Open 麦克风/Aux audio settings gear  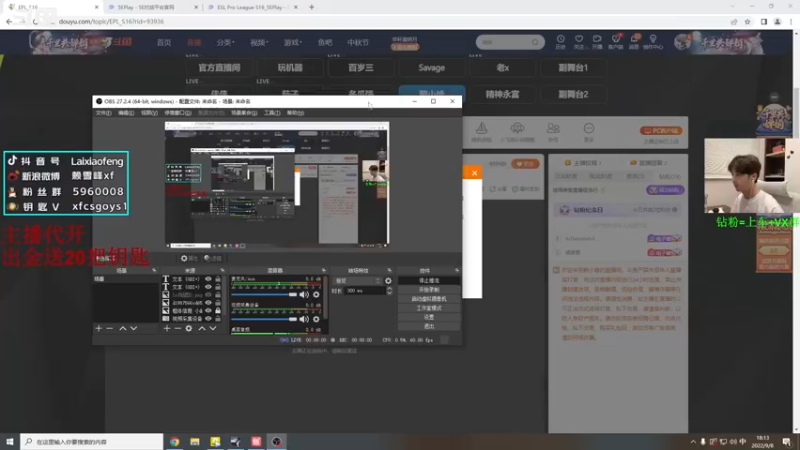click(316, 294)
